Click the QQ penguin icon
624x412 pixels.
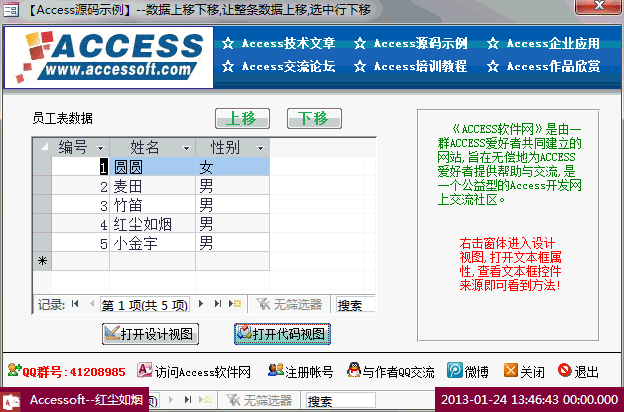click(354, 370)
